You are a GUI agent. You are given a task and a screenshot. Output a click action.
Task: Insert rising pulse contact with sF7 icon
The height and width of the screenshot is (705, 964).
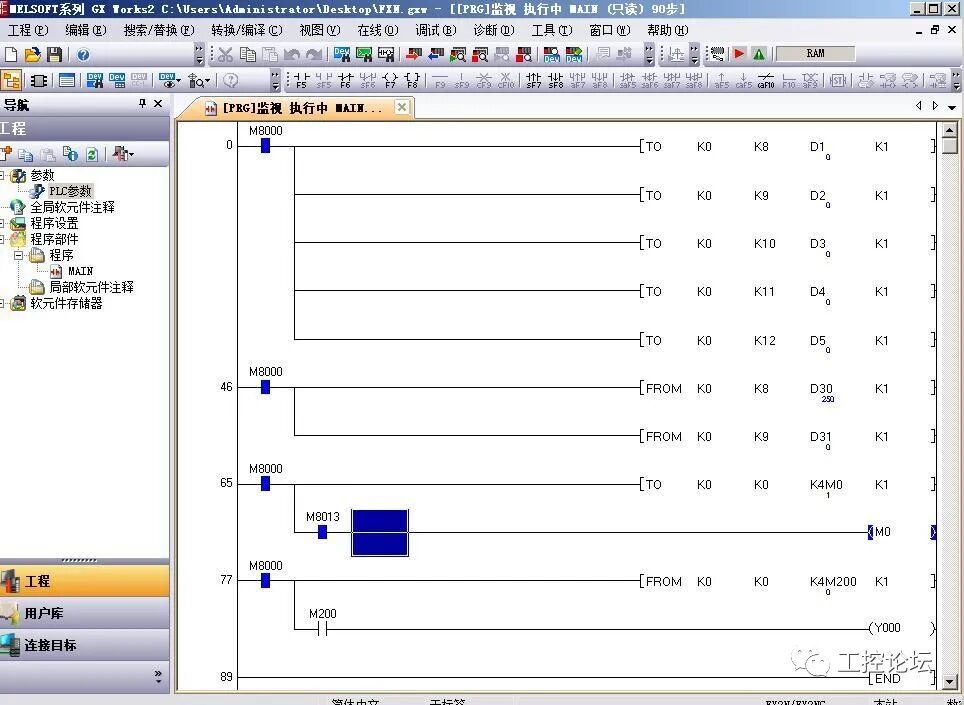pyautogui.click(x=534, y=81)
